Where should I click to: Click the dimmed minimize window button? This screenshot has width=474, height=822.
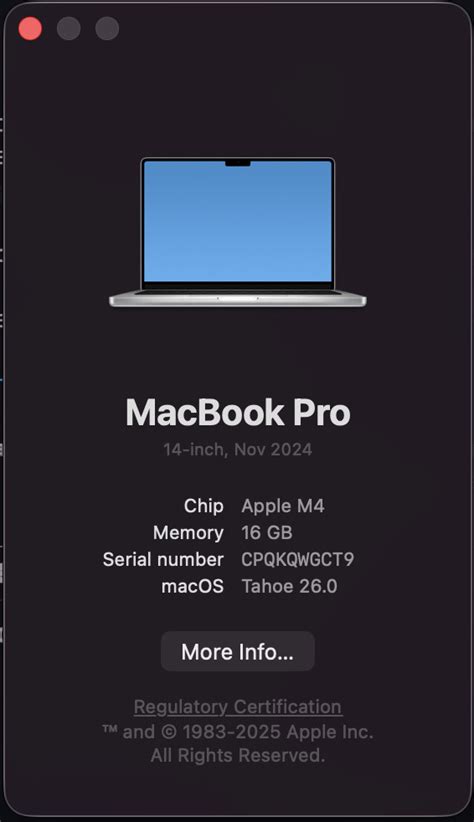point(69,28)
